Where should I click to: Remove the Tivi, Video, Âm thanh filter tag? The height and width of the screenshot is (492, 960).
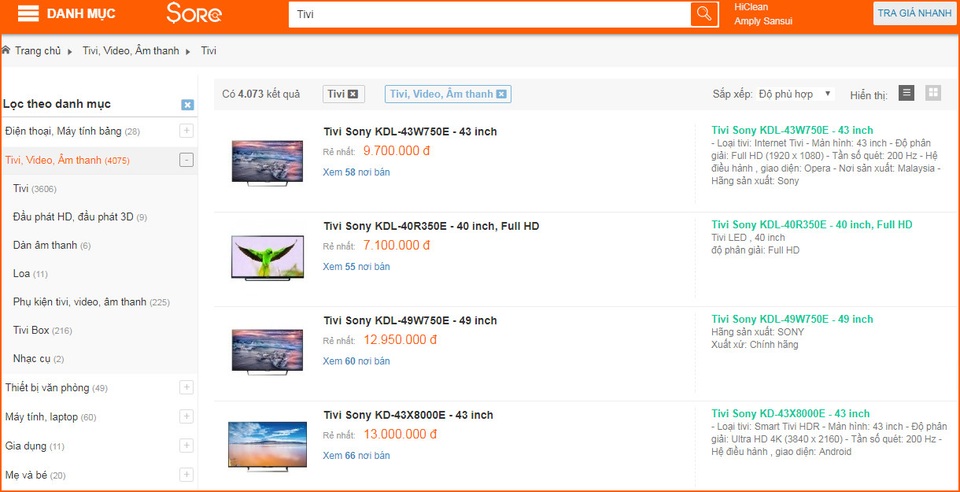click(501, 94)
